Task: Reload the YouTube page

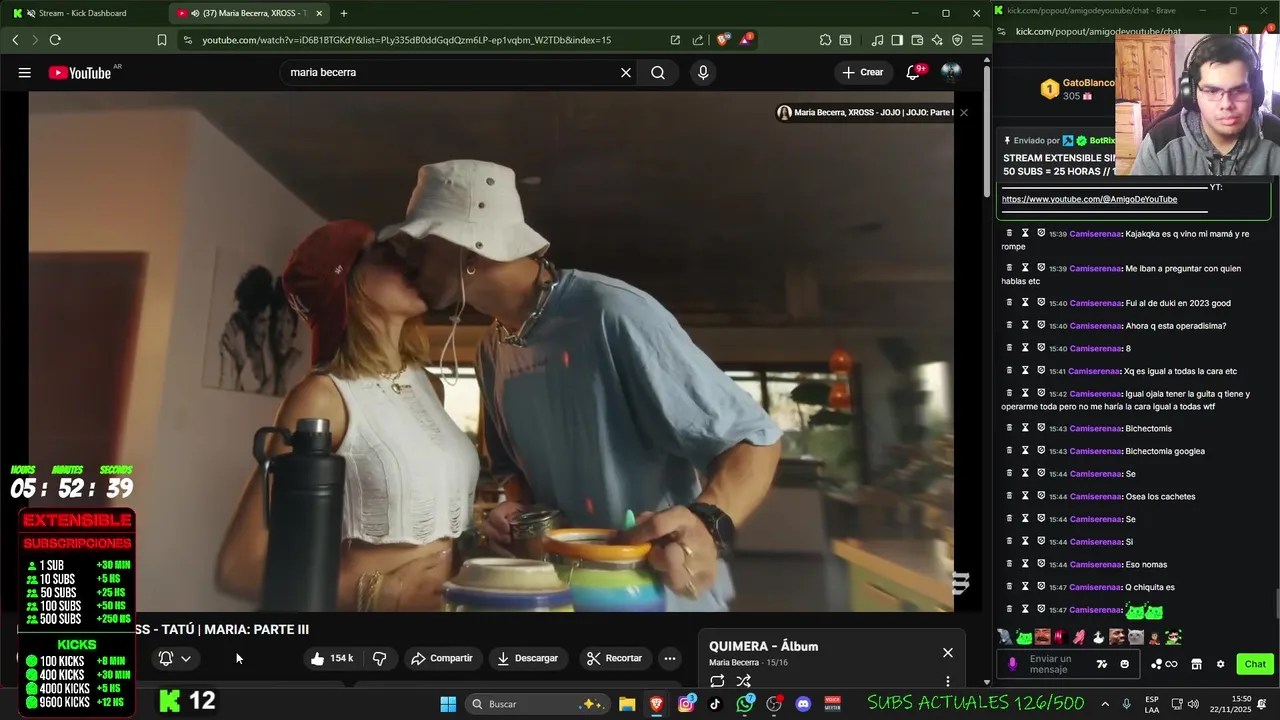Action: click(x=55, y=40)
